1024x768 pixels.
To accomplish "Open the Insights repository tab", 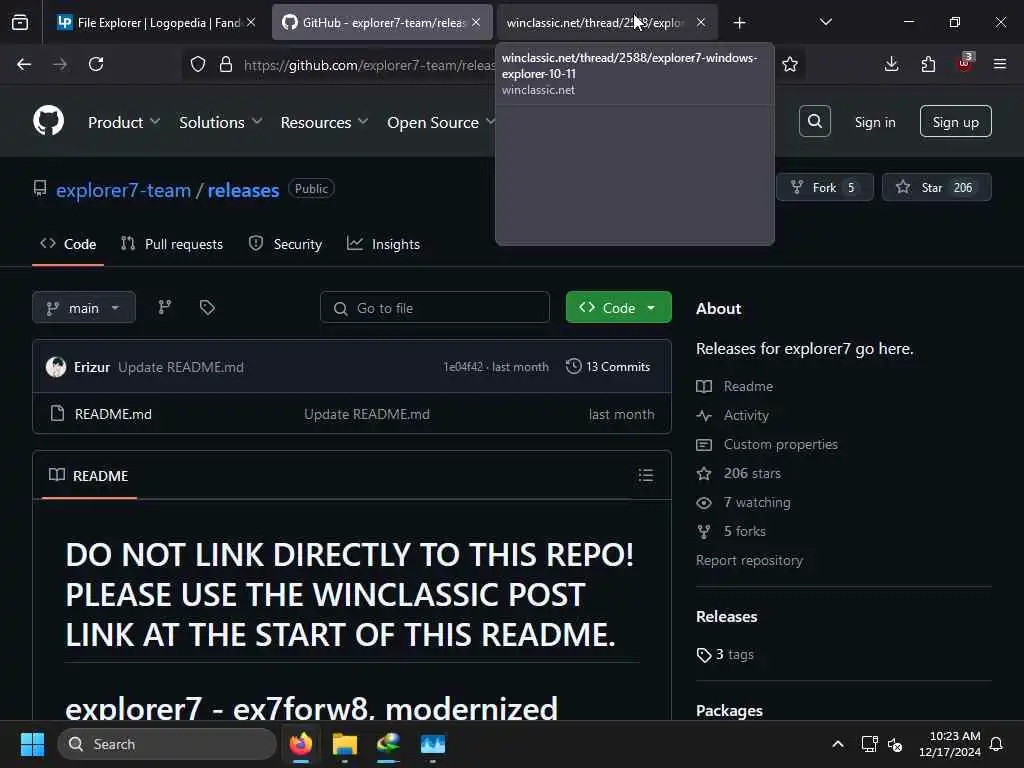I will [x=383, y=244].
